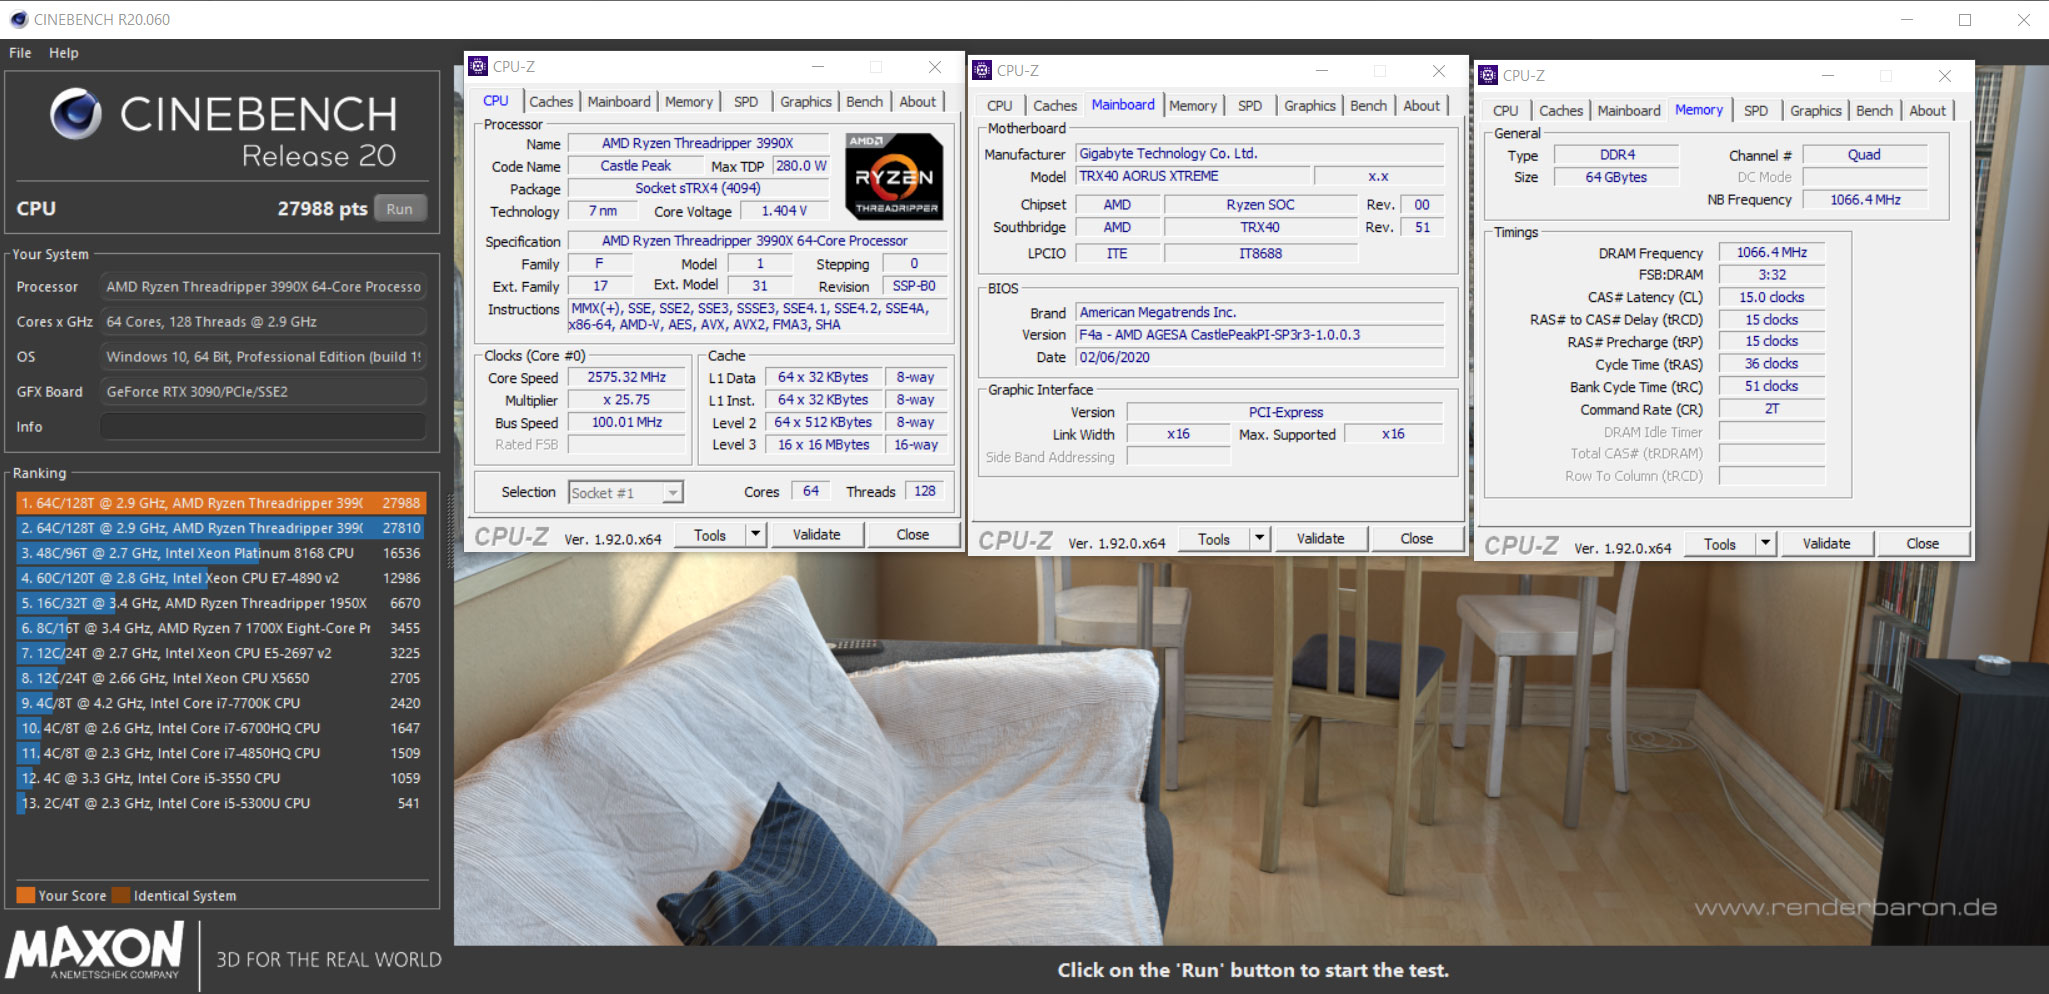Open the Tools dropdown in the Memory window

[x=1765, y=543]
